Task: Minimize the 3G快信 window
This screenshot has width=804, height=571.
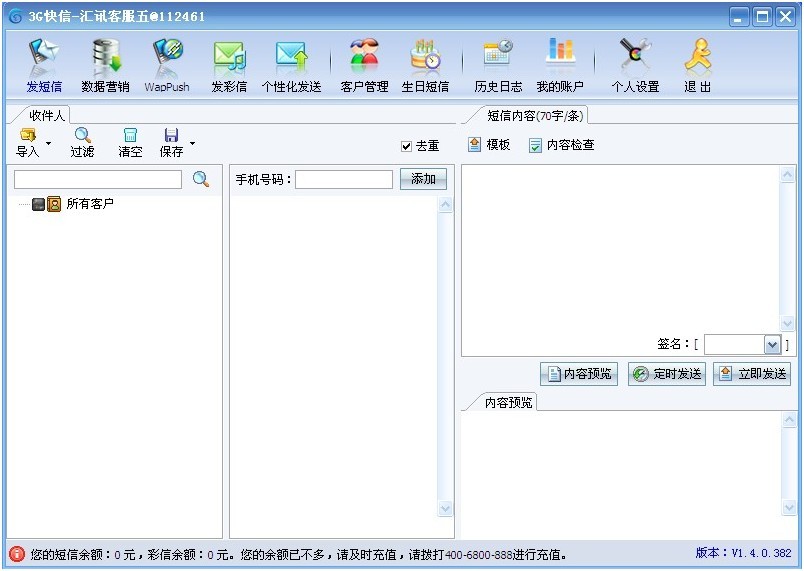Action: (x=738, y=17)
